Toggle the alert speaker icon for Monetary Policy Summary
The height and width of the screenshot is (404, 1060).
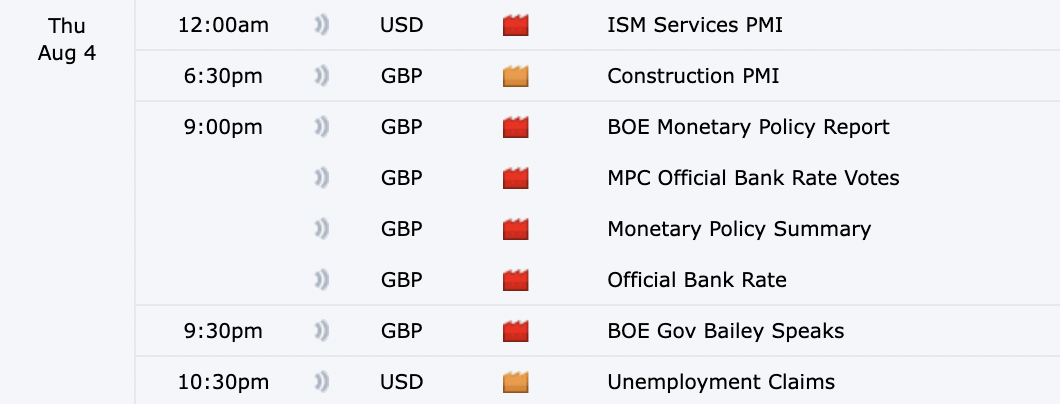tap(321, 229)
